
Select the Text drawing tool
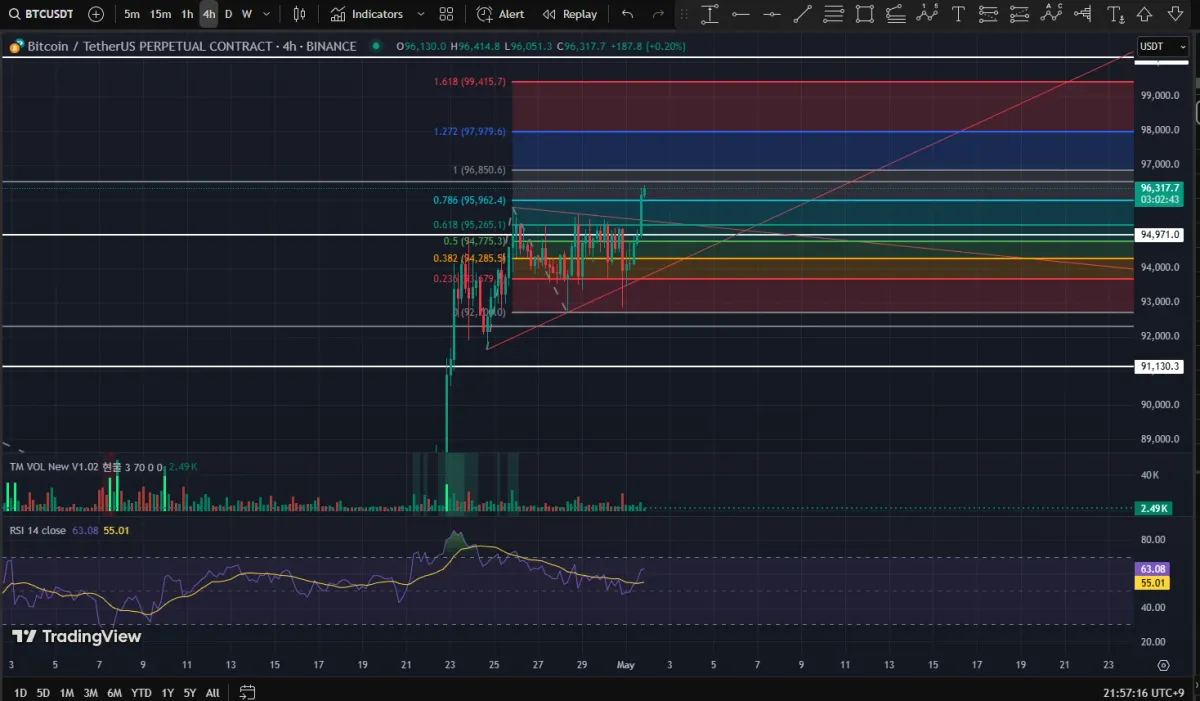pyautogui.click(x=958, y=14)
